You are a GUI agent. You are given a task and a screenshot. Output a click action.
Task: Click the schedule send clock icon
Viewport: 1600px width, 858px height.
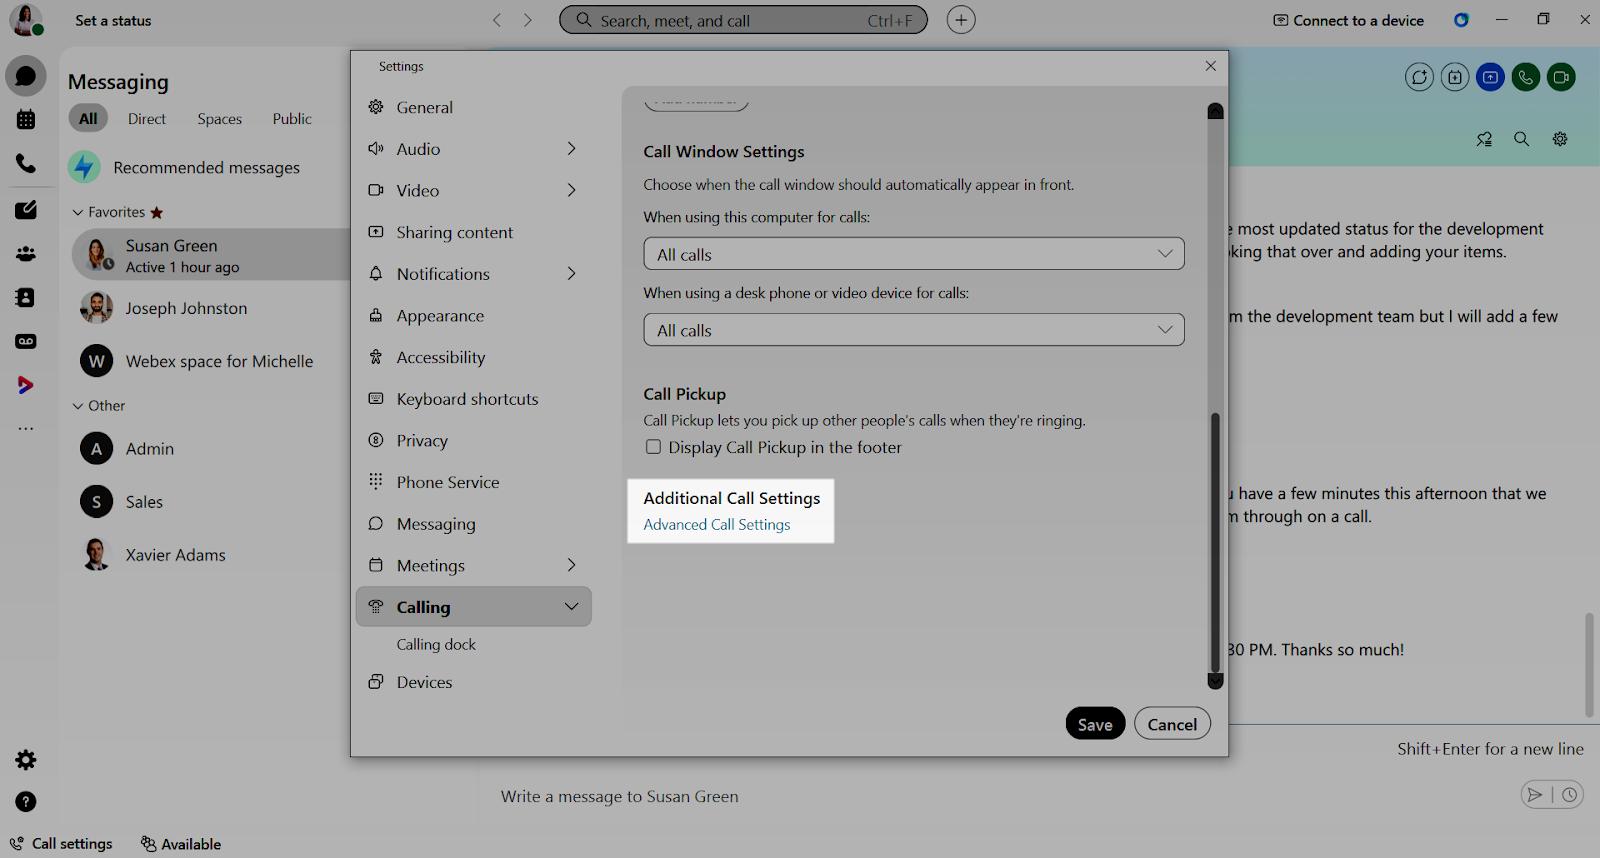(1570, 795)
